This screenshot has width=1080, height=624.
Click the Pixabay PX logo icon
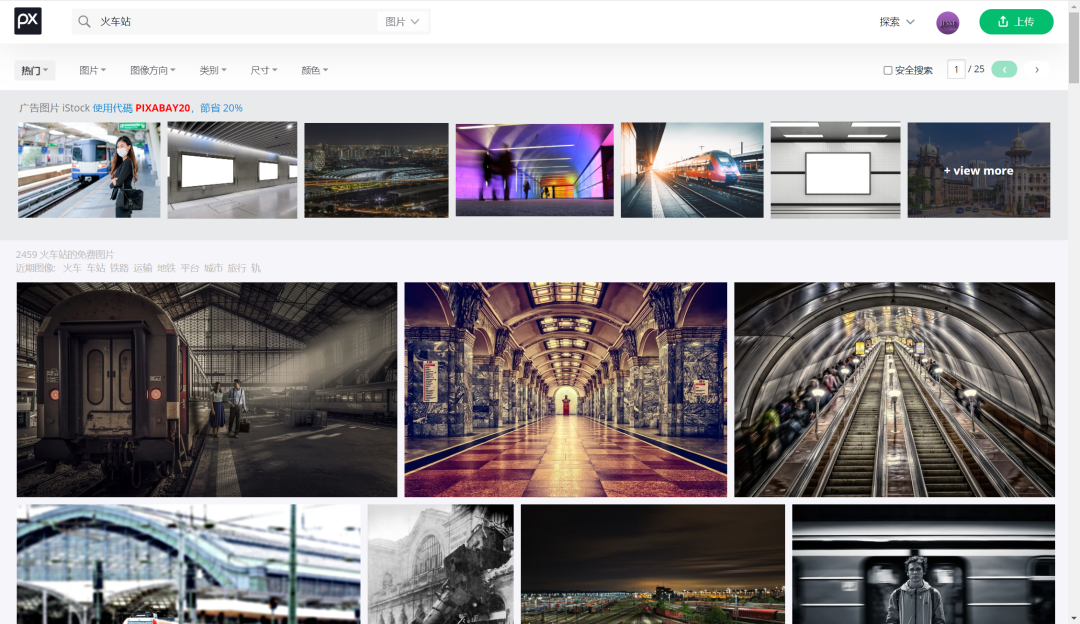[28, 21]
